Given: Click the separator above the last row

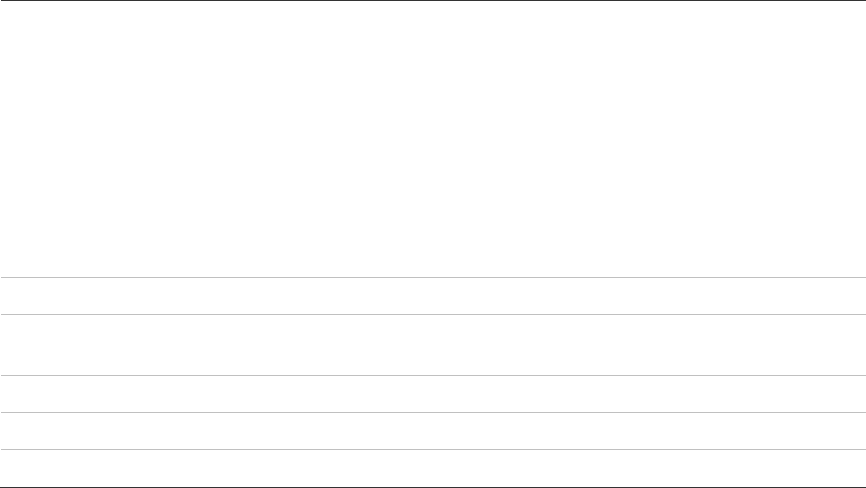Looking at the screenshot, I should point(433,449).
